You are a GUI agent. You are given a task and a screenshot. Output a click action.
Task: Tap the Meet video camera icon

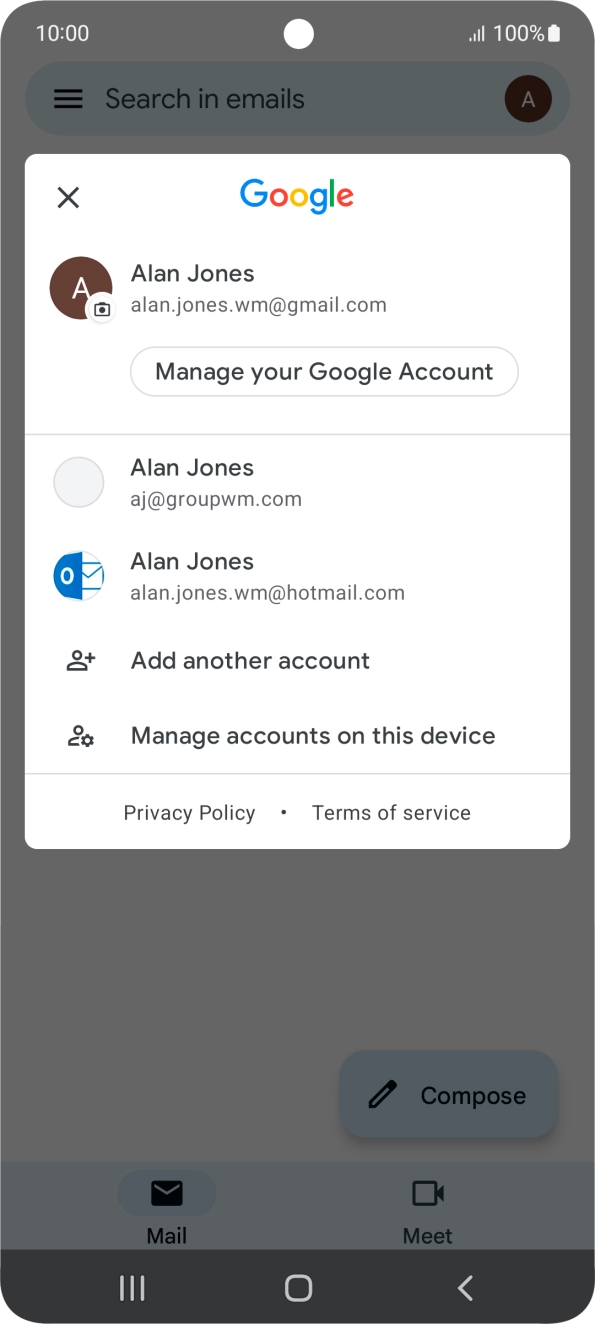pos(427,1191)
